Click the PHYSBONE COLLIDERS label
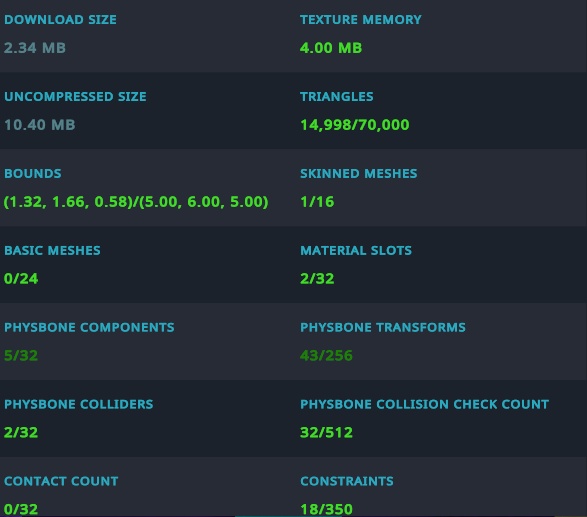Viewport: 587px width, 517px height. (x=79, y=404)
